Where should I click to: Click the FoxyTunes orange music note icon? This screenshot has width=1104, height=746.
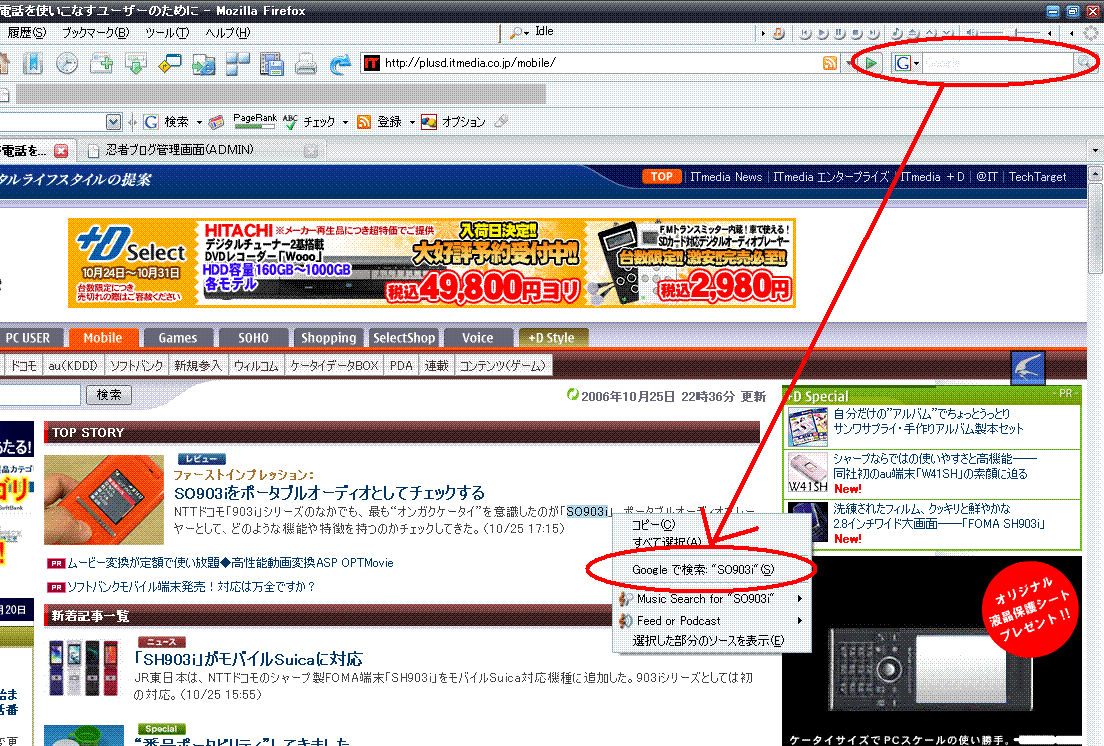(x=778, y=33)
